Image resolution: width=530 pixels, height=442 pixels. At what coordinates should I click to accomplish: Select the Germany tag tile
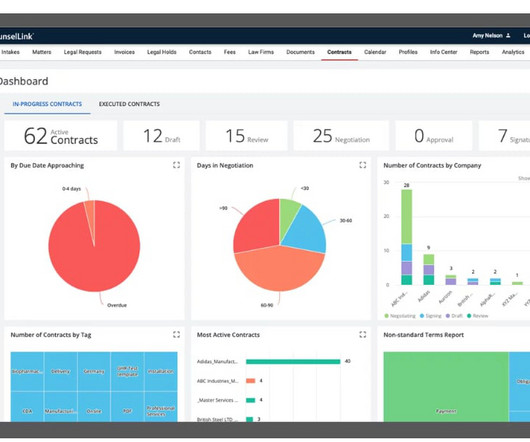pyautogui.click(x=94, y=371)
